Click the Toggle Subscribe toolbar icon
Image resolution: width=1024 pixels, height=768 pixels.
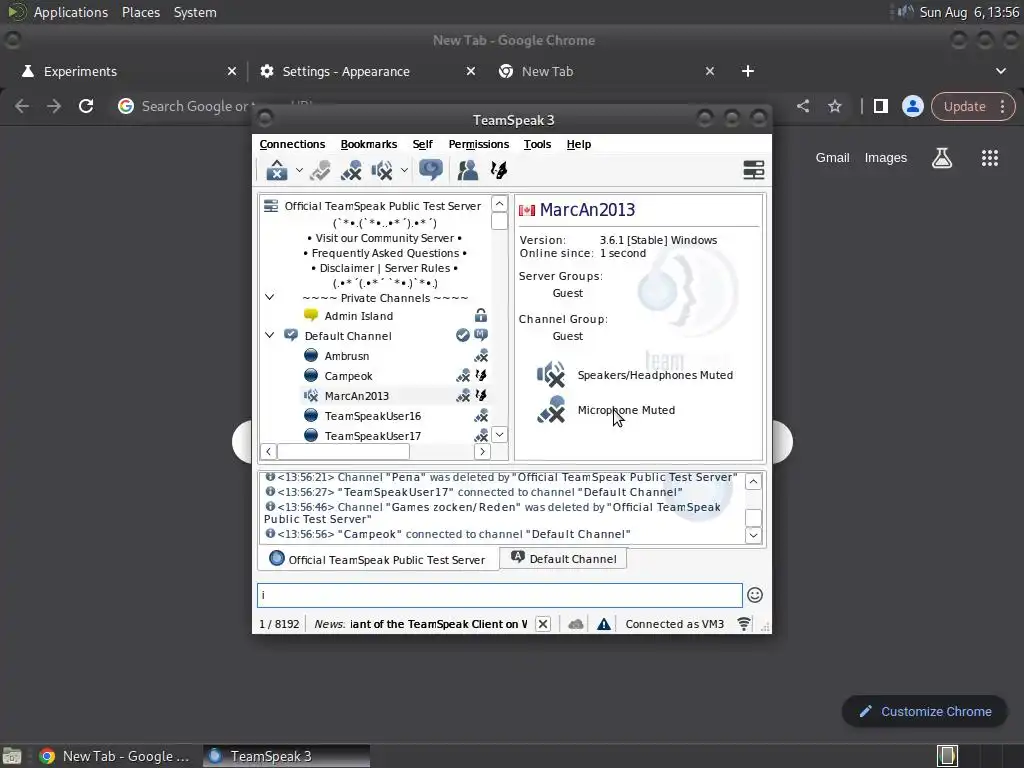click(x=320, y=170)
